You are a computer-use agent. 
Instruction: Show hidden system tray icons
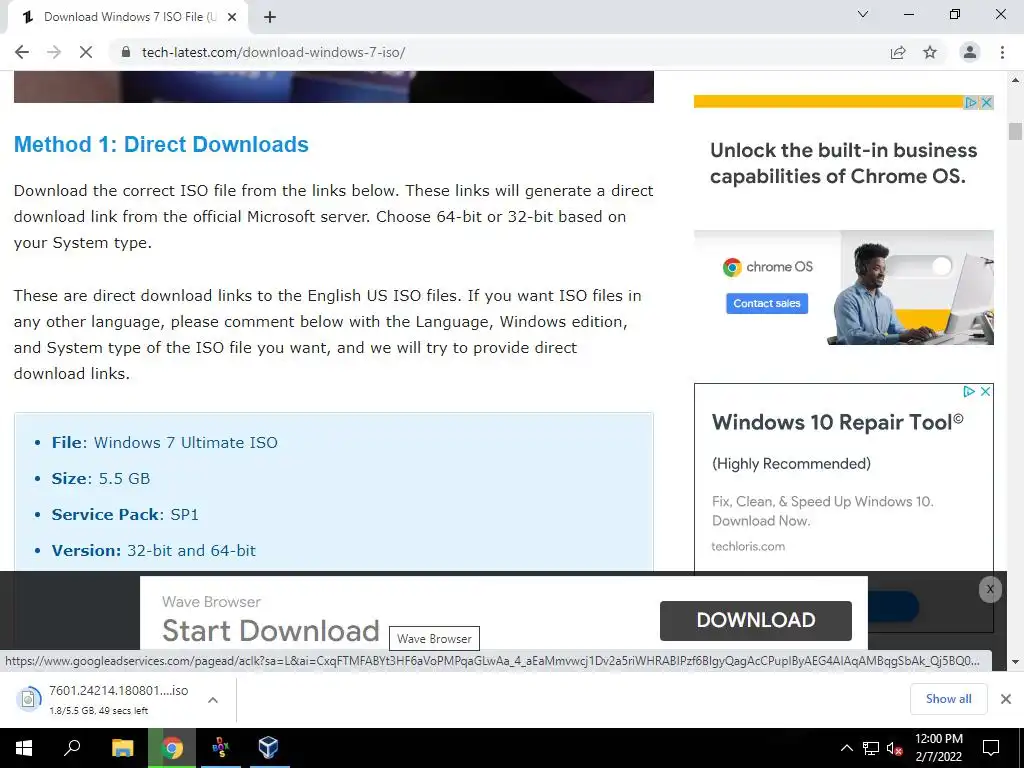(x=846, y=748)
